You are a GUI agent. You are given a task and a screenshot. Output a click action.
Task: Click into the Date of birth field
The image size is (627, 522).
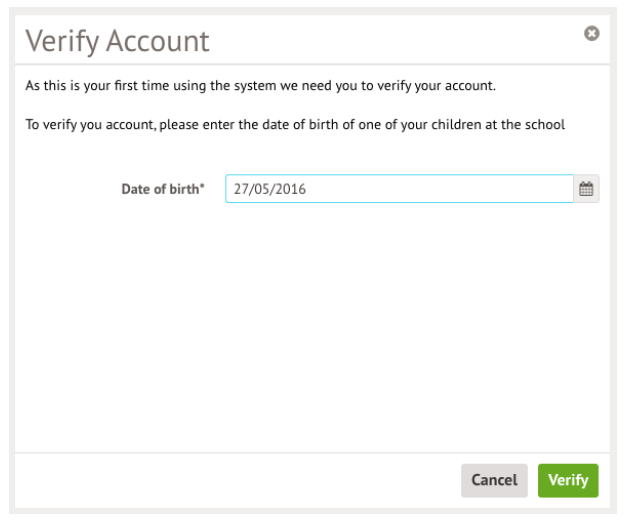coord(399,189)
